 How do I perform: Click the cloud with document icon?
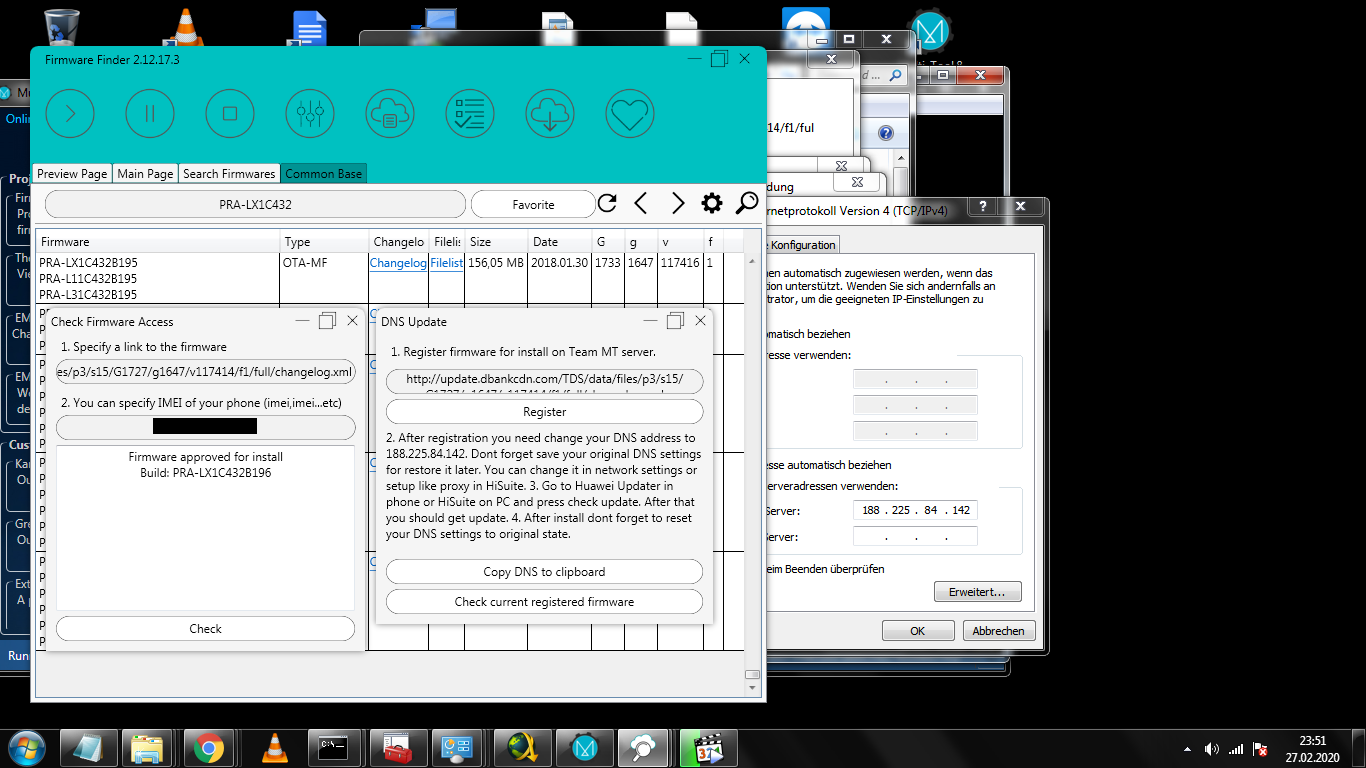click(x=390, y=113)
